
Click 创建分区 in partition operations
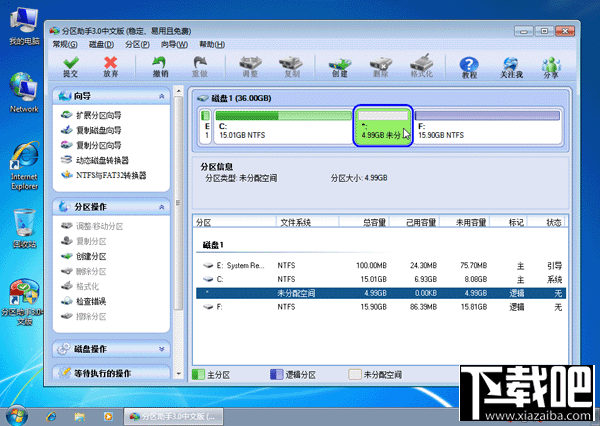(90, 256)
